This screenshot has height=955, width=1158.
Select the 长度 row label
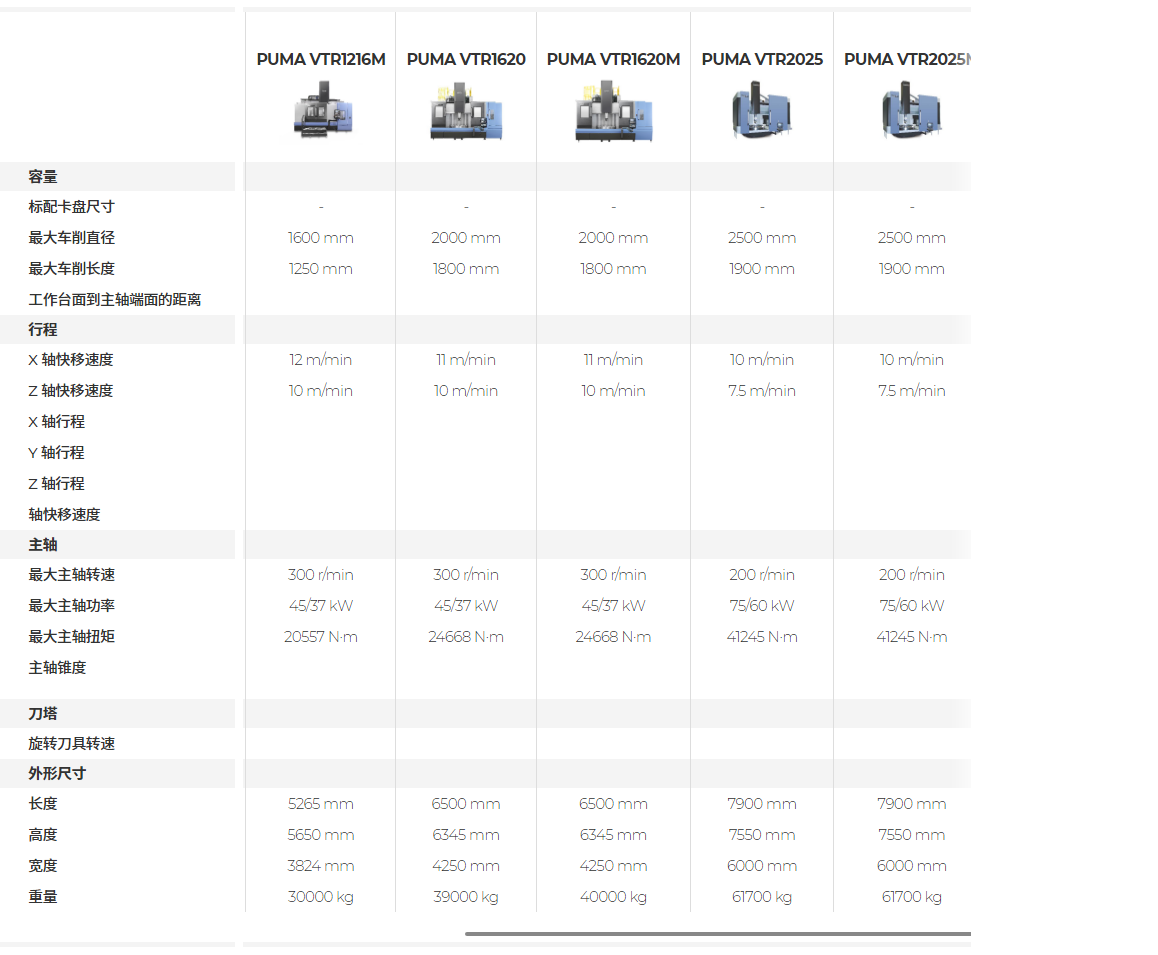pyautogui.click(x=43, y=804)
